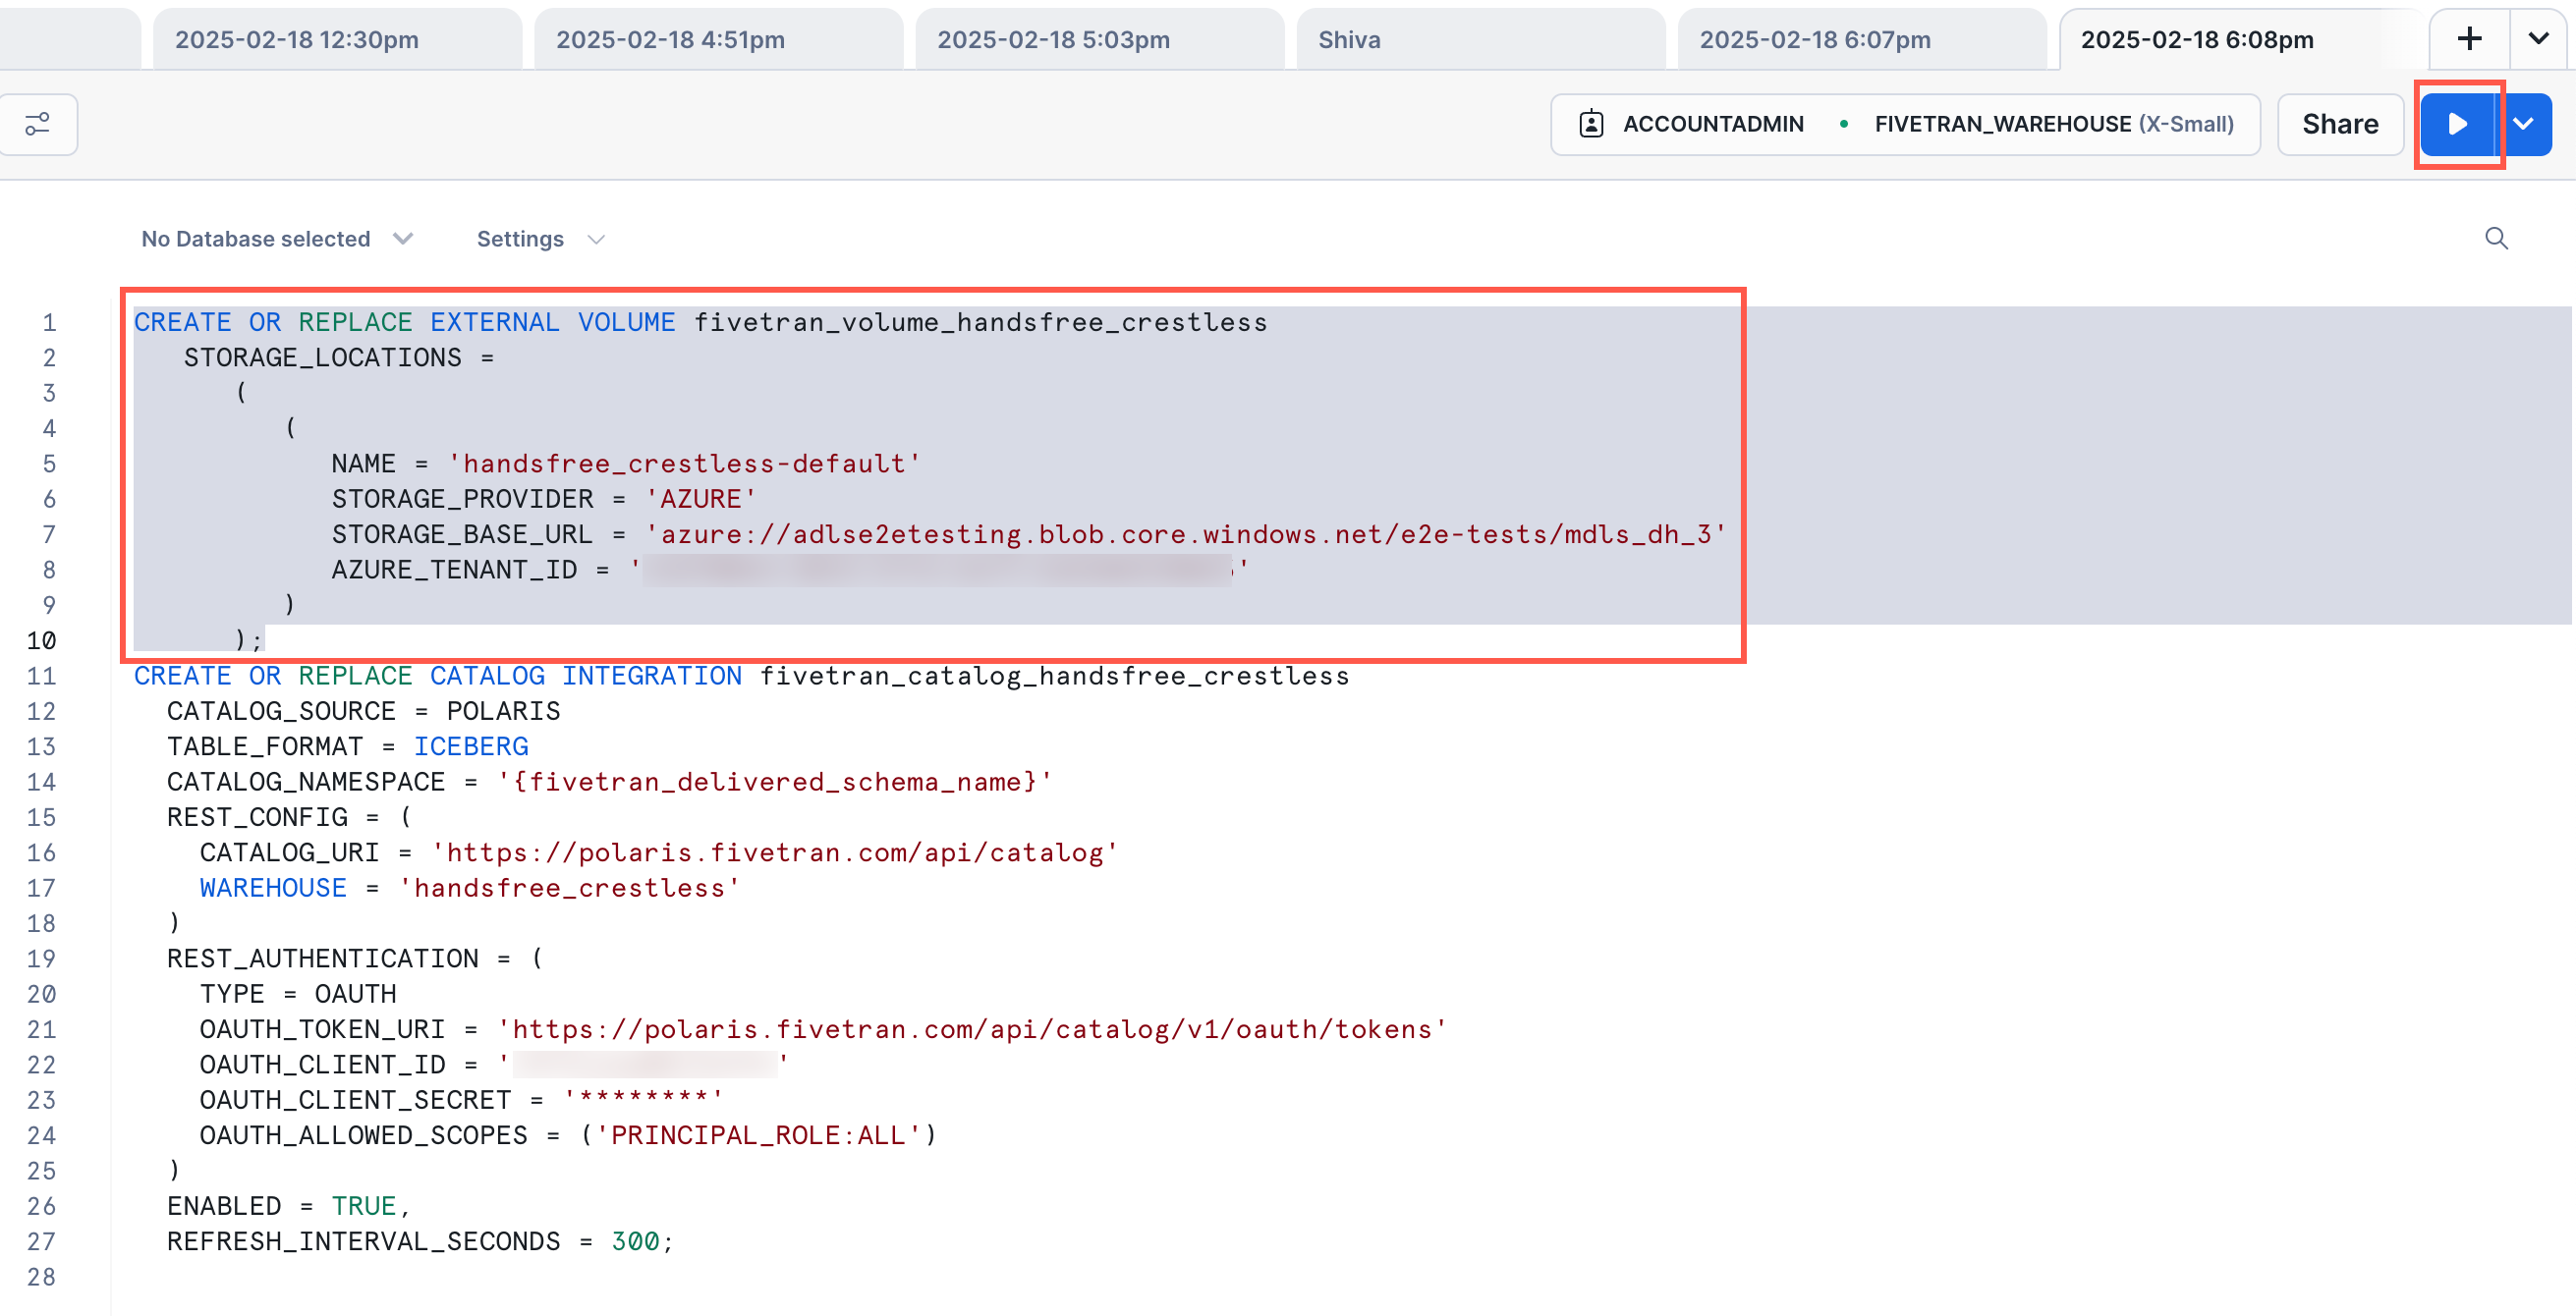Screen dimensions: 2576x1316
Task: Click the 'AZURE' storage provider value
Action: (x=700, y=499)
